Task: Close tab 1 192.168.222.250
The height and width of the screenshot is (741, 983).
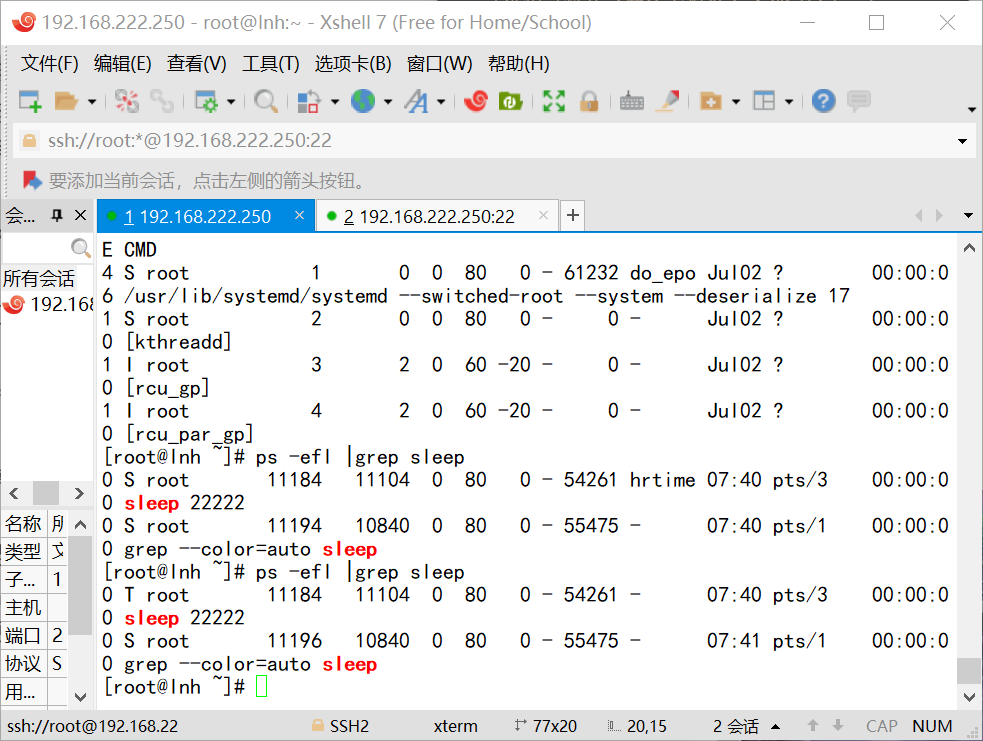Action: [x=300, y=216]
